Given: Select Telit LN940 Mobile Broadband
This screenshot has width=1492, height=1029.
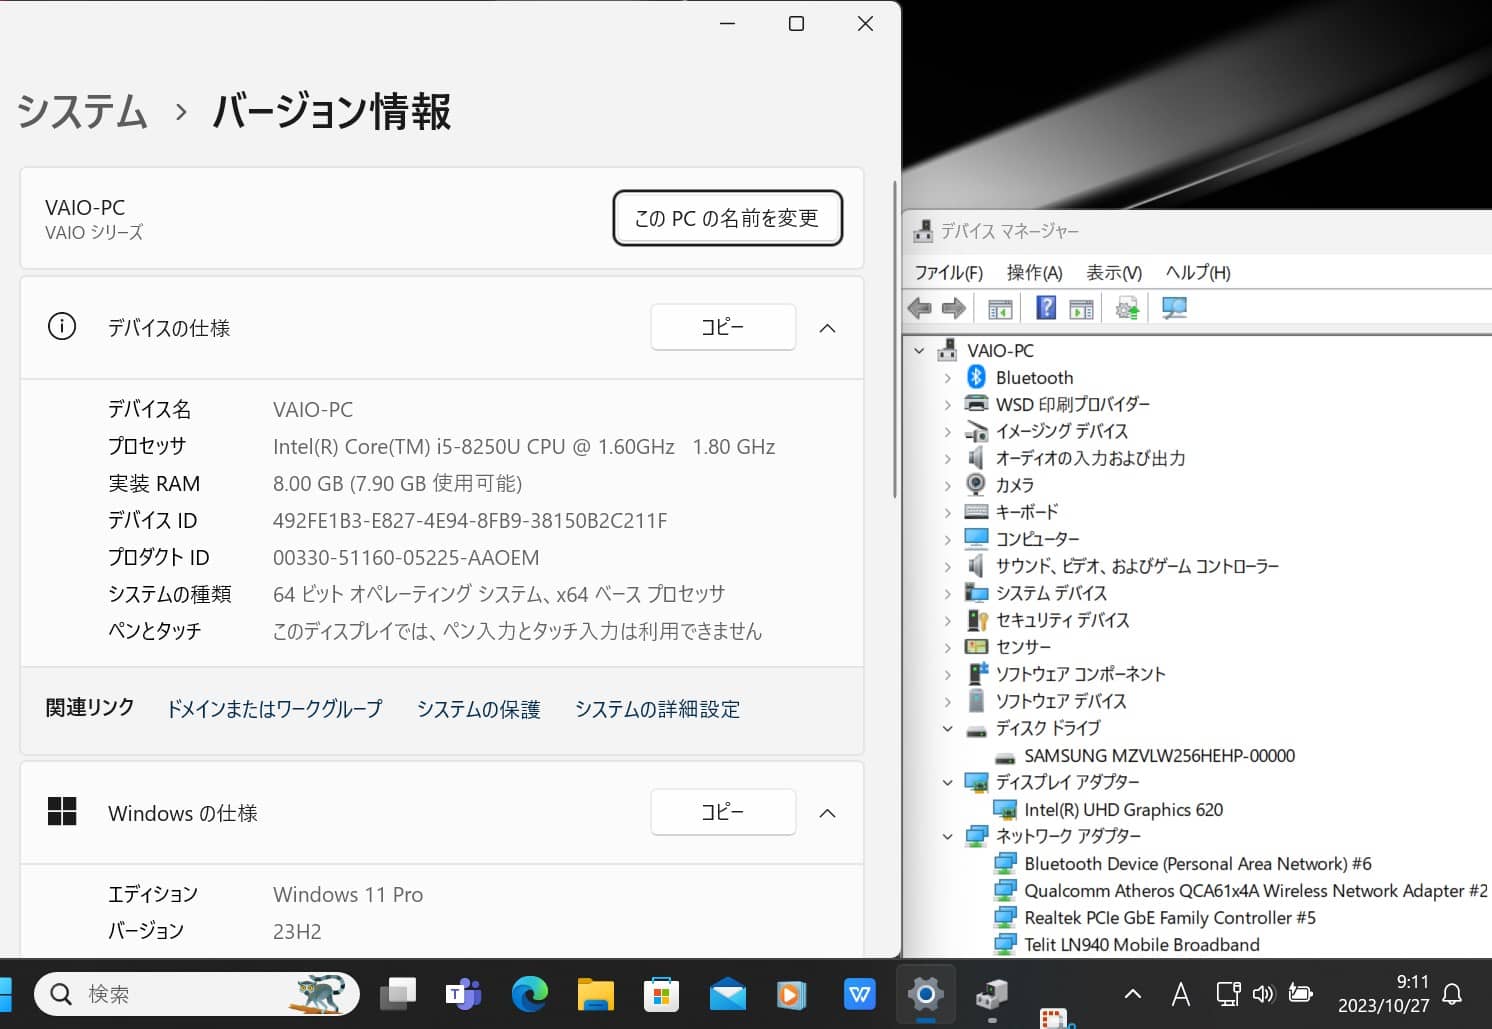Looking at the screenshot, I should click(1141, 945).
